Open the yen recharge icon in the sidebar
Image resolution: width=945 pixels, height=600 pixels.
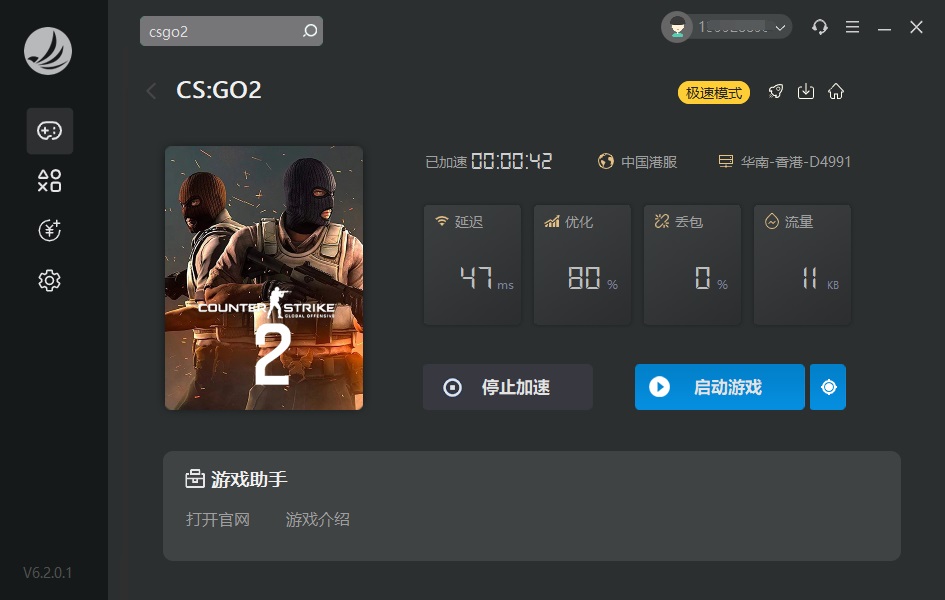(49, 230)
